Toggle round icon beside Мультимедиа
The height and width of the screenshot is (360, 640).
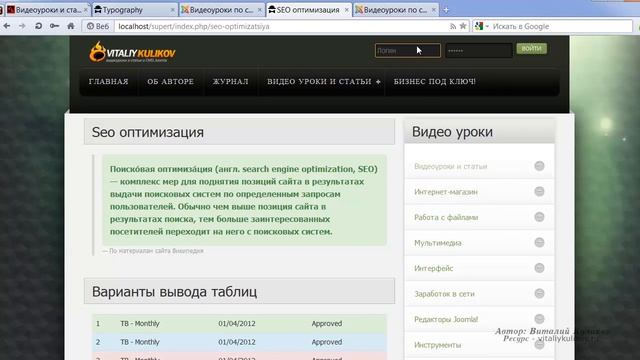pos(539,242)
